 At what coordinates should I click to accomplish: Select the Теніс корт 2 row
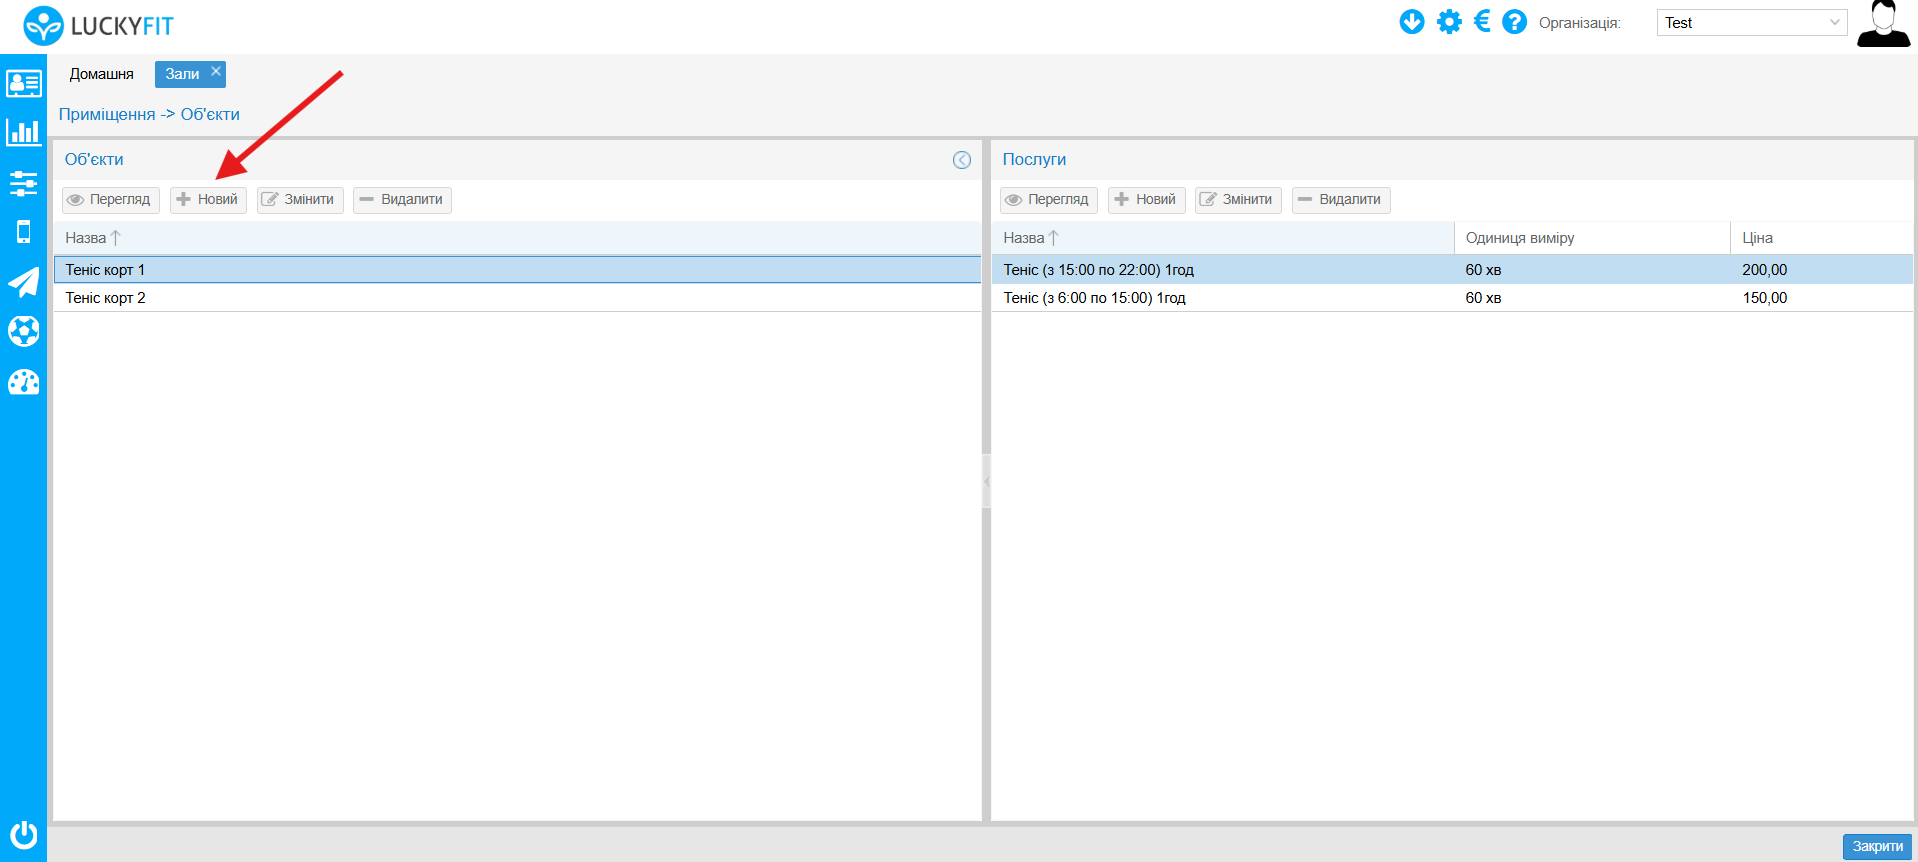(x=105, y=298)
